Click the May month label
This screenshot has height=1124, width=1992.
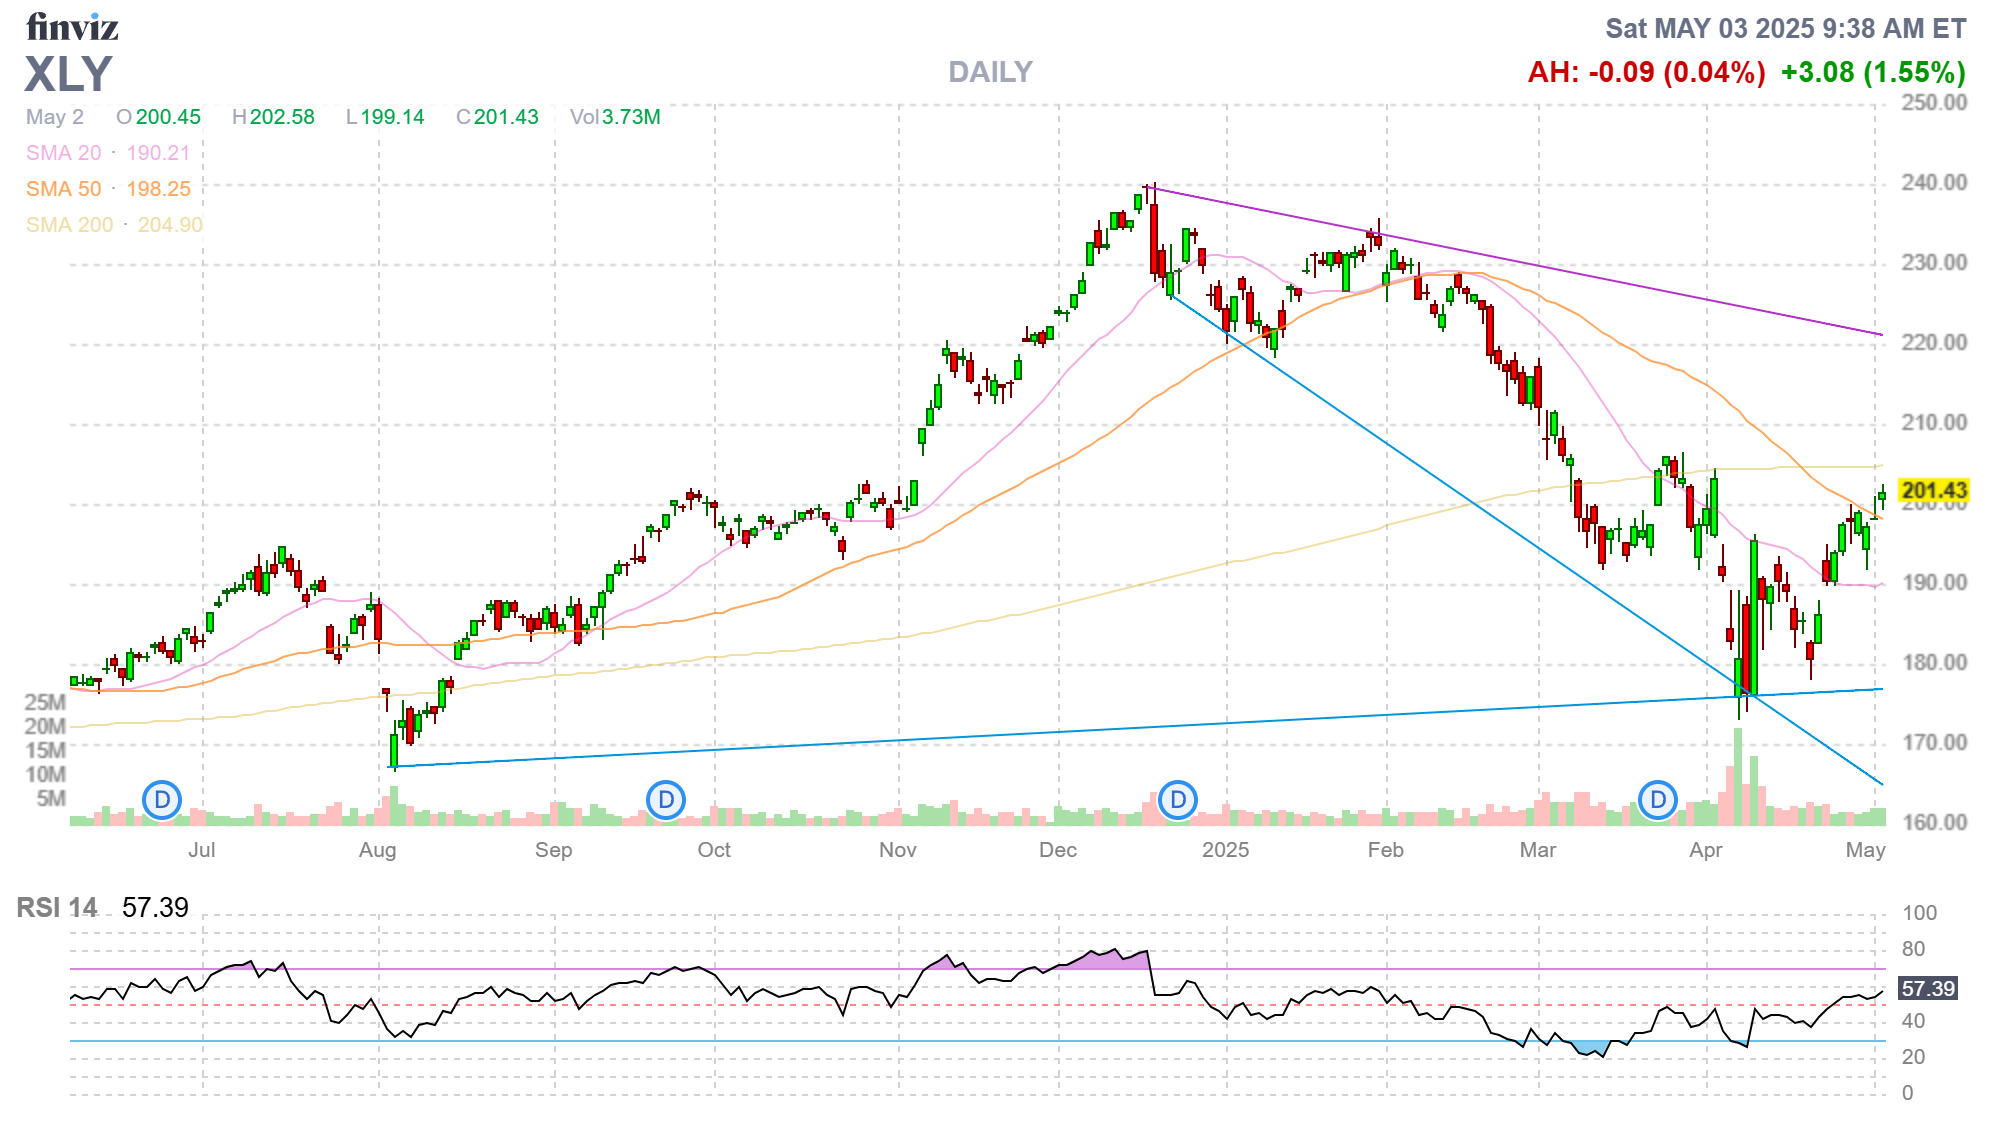[1866, 850]
